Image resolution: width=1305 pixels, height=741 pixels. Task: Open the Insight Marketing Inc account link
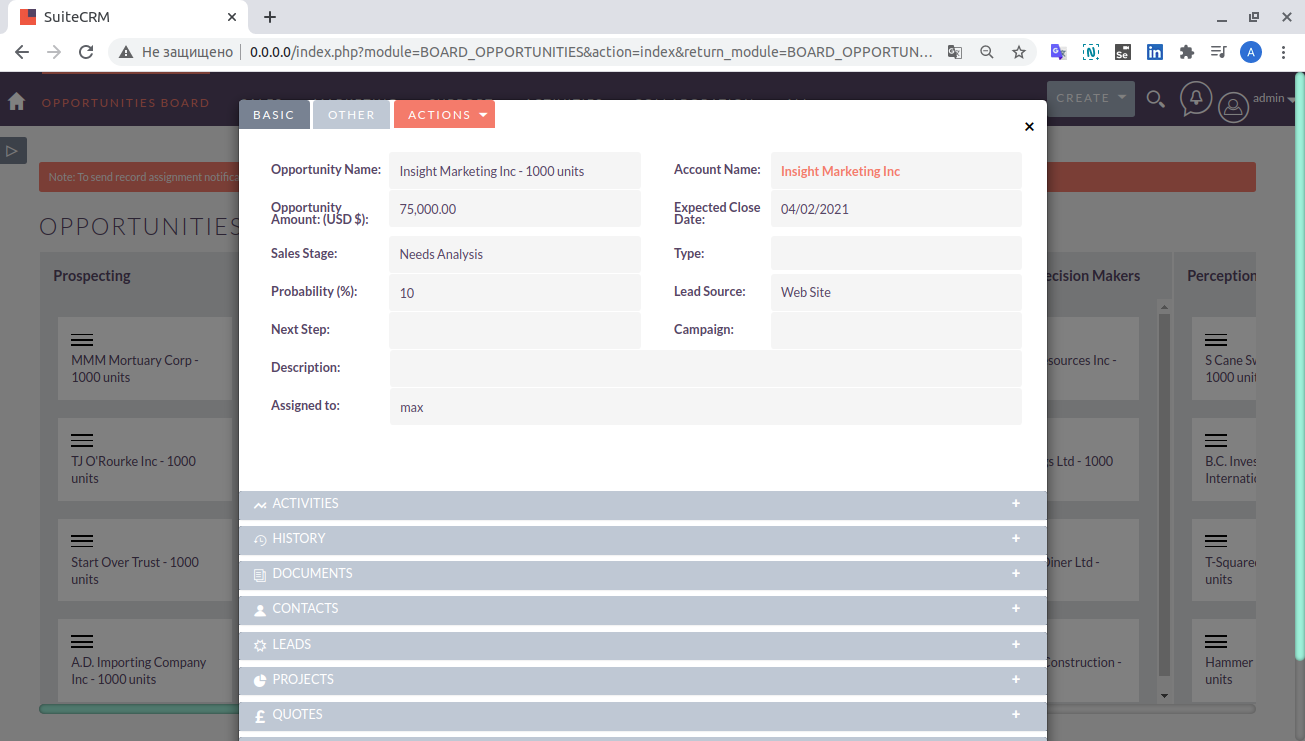(x=840, y=171)
